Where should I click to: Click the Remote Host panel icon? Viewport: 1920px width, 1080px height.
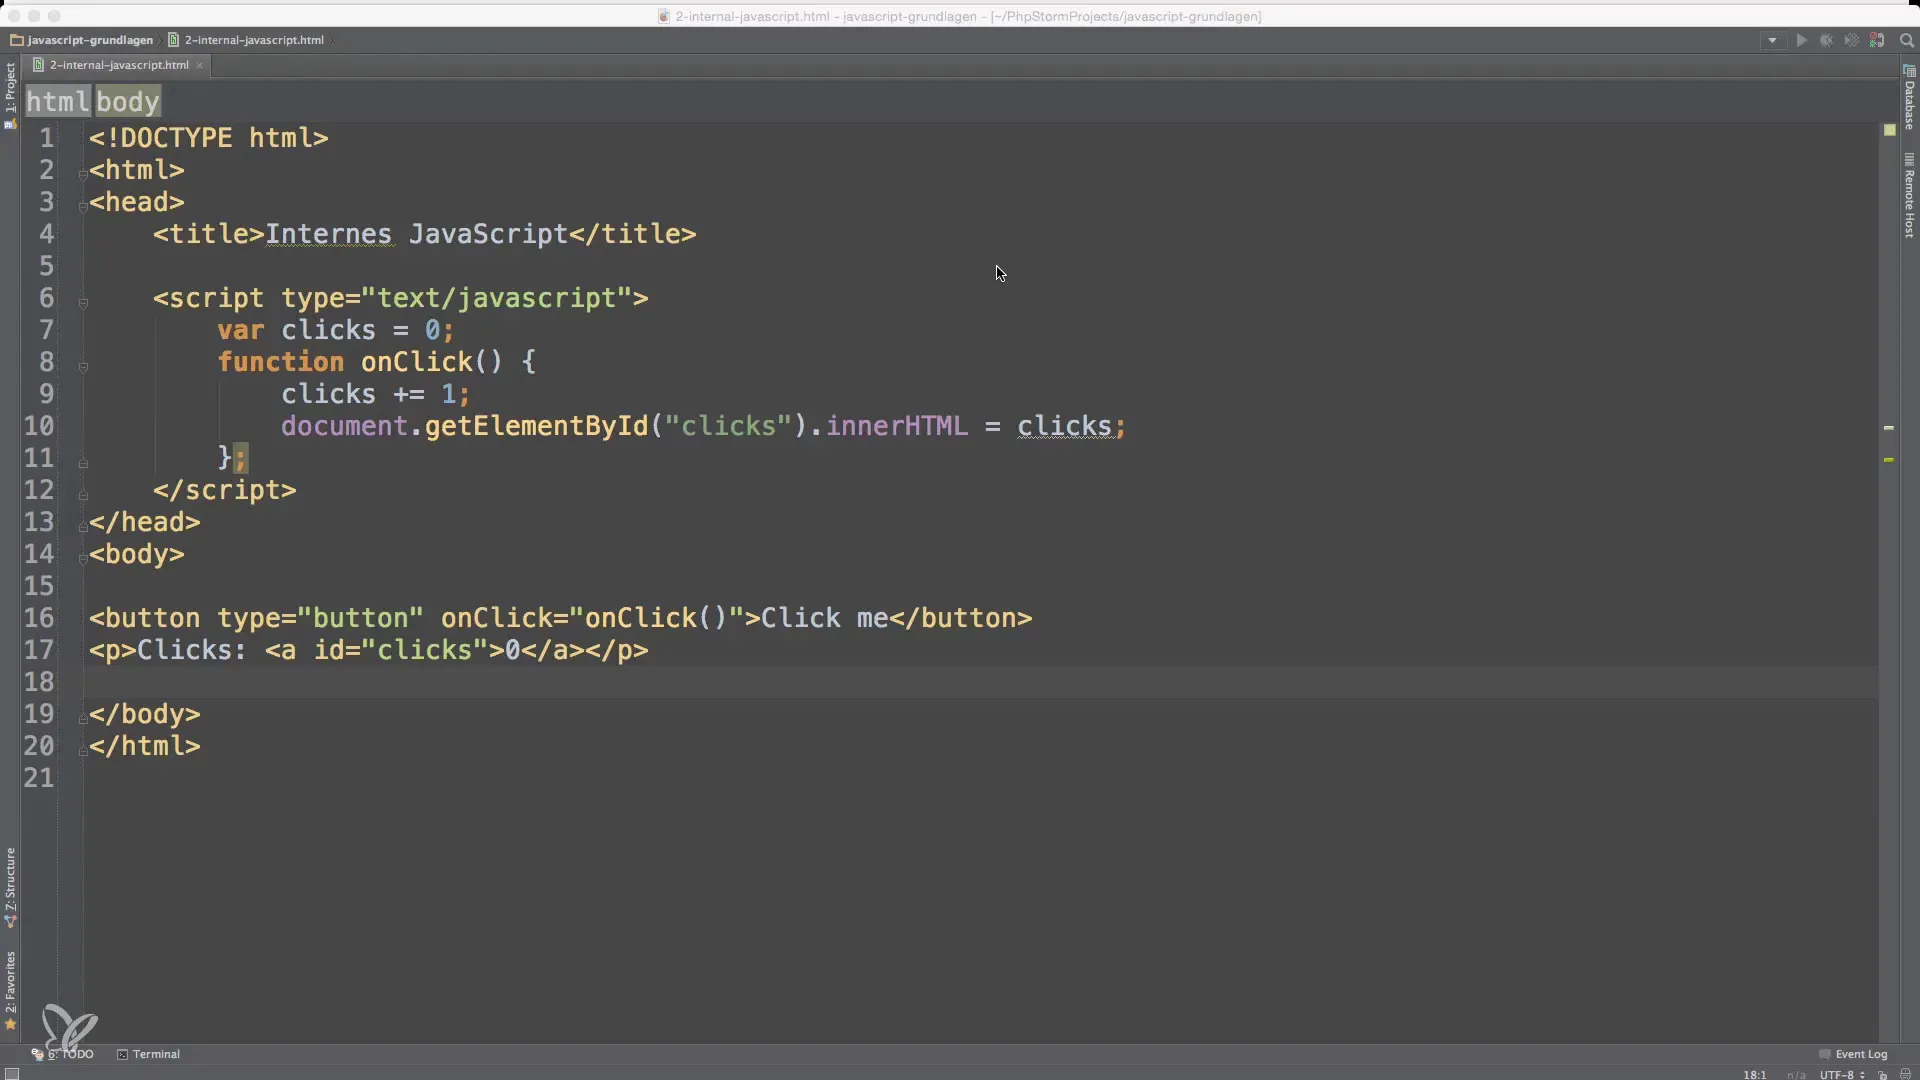1909,159
